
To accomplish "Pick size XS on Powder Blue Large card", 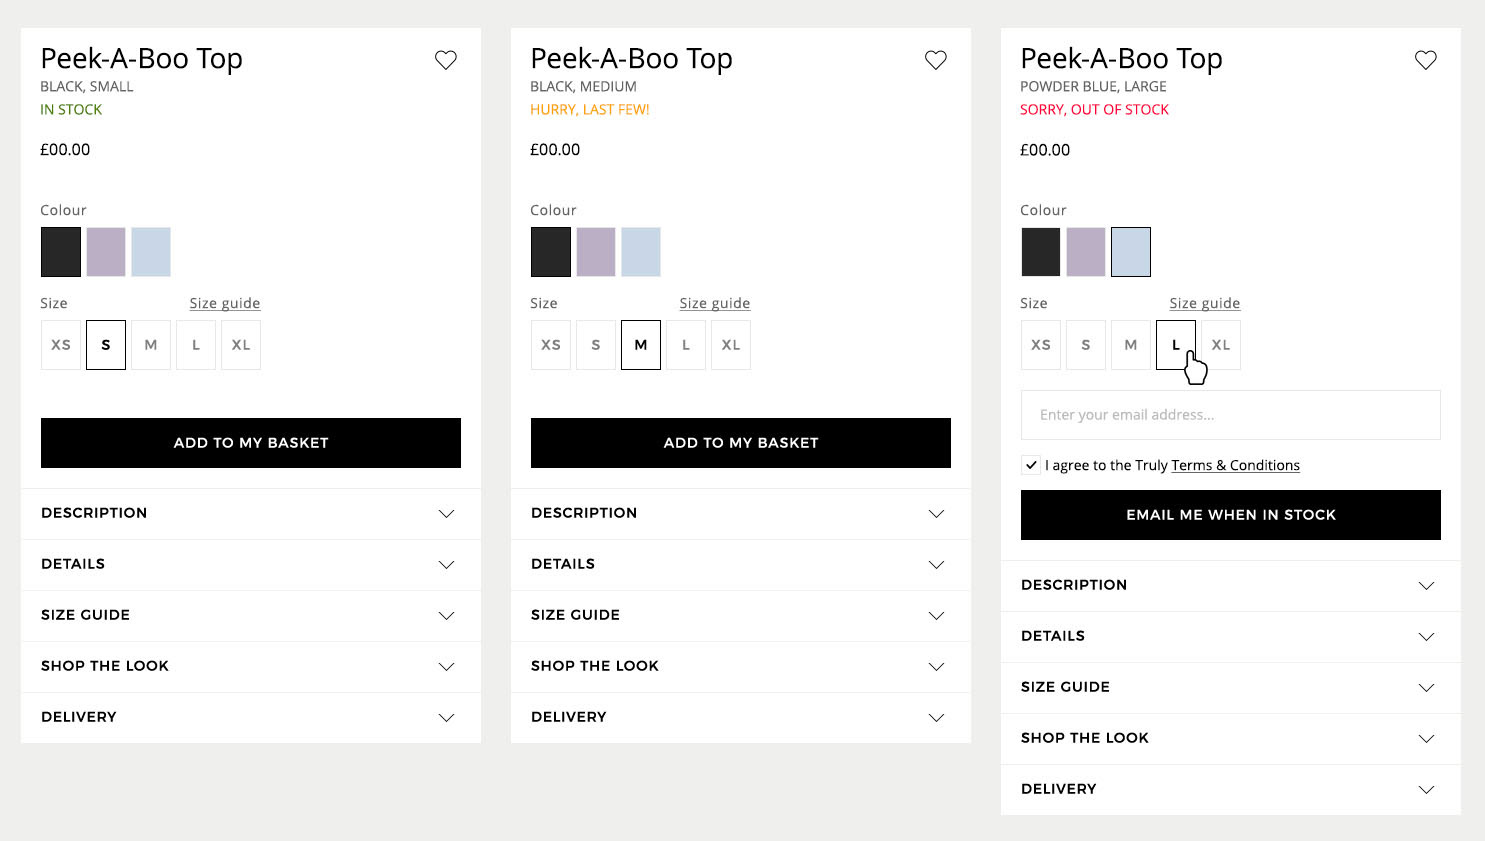I will (1041, 345).
